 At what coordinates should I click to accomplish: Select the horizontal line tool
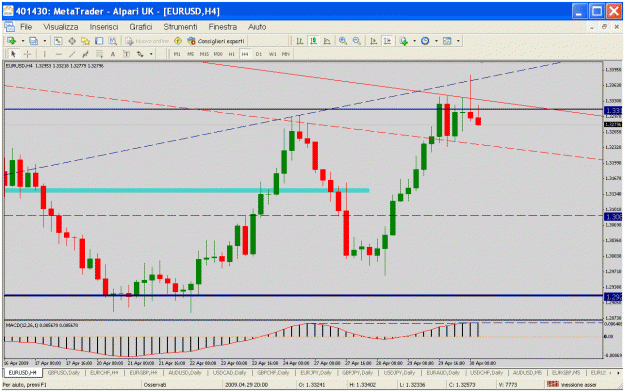(58, 54)
